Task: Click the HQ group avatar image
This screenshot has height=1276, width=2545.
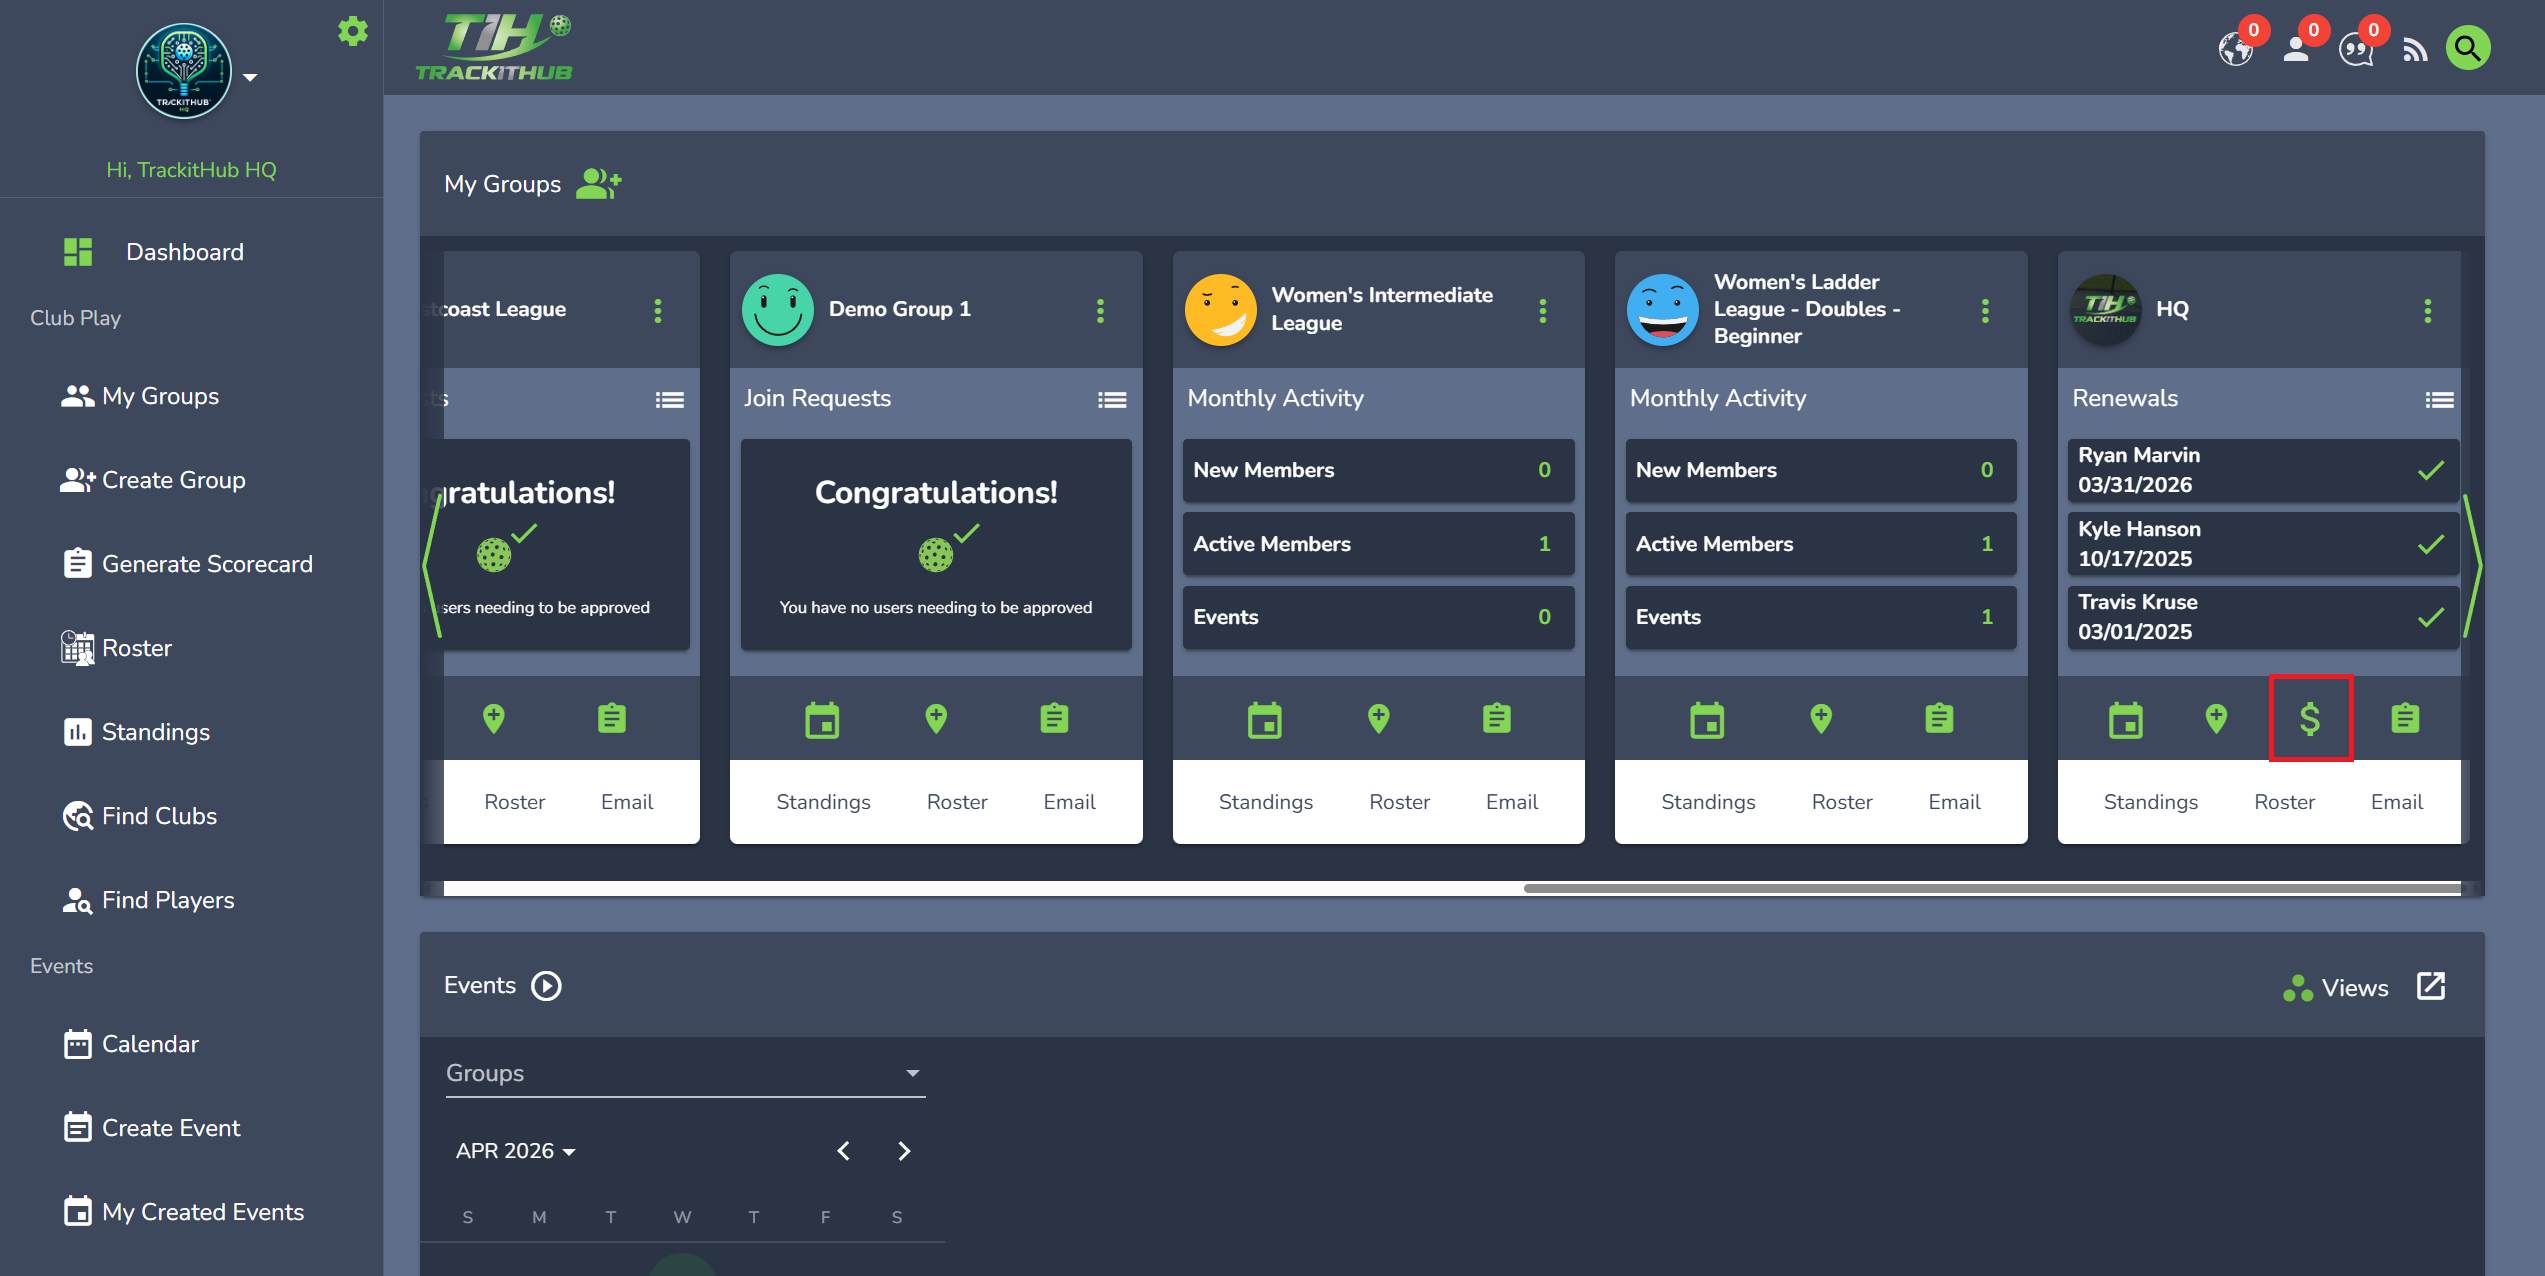Action: tap(2105, 310)
